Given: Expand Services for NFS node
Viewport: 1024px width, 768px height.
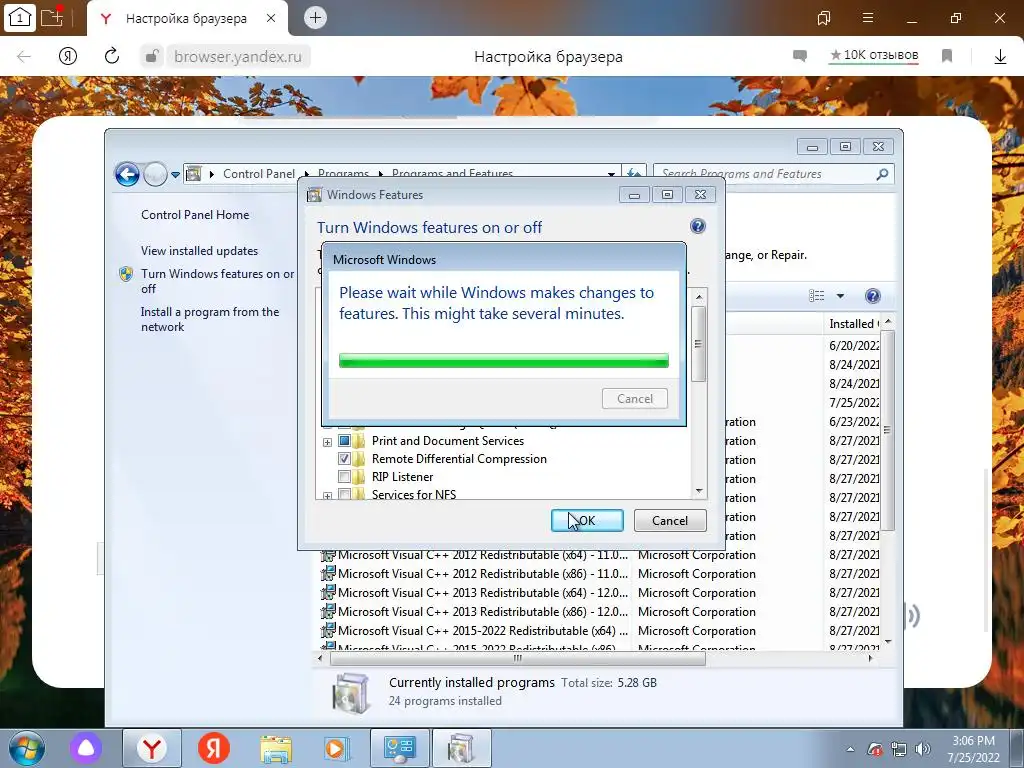Looking at the screenshot, I should pyautogui.click(x=327, y=496).
